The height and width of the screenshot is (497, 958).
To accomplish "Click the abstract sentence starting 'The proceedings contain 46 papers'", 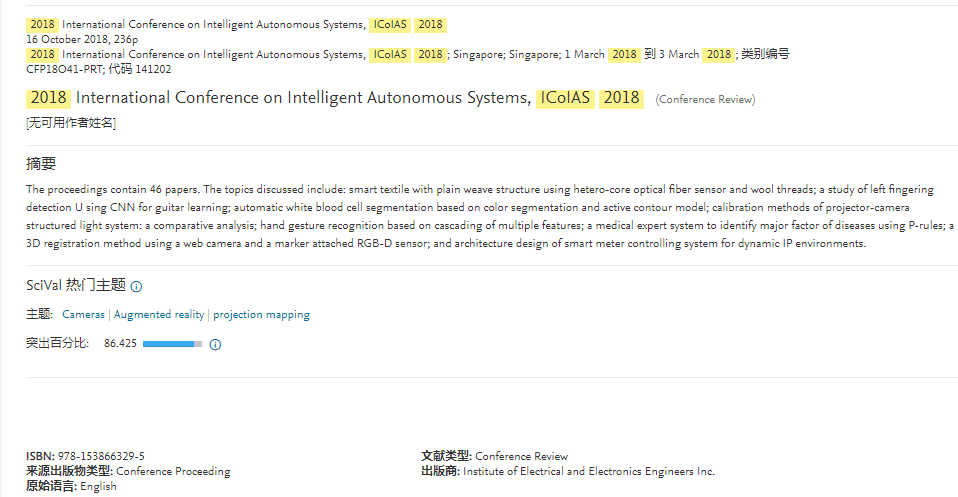I will click(114, 190).
